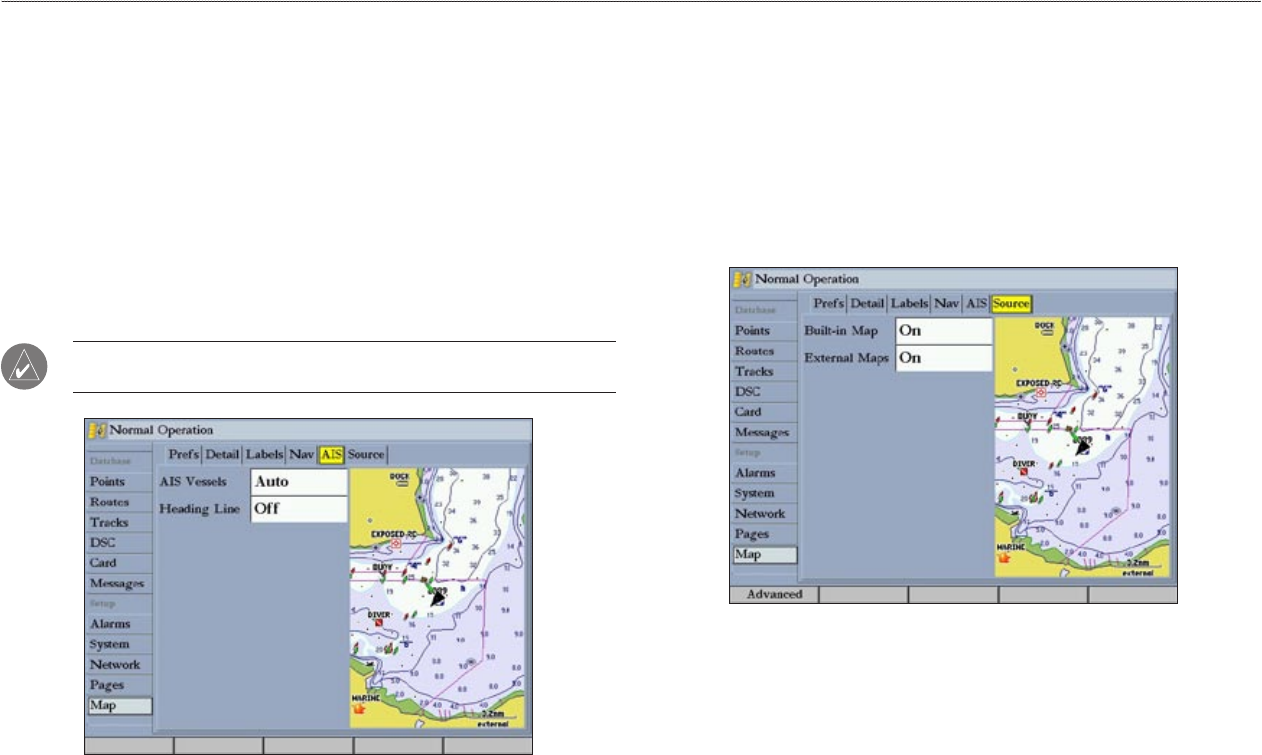The width and height of the screenshot is (1262, 755).
Task: Open Tracks in AIS screen sidebar
Action: pyautogui.click(x=119, y=522)
